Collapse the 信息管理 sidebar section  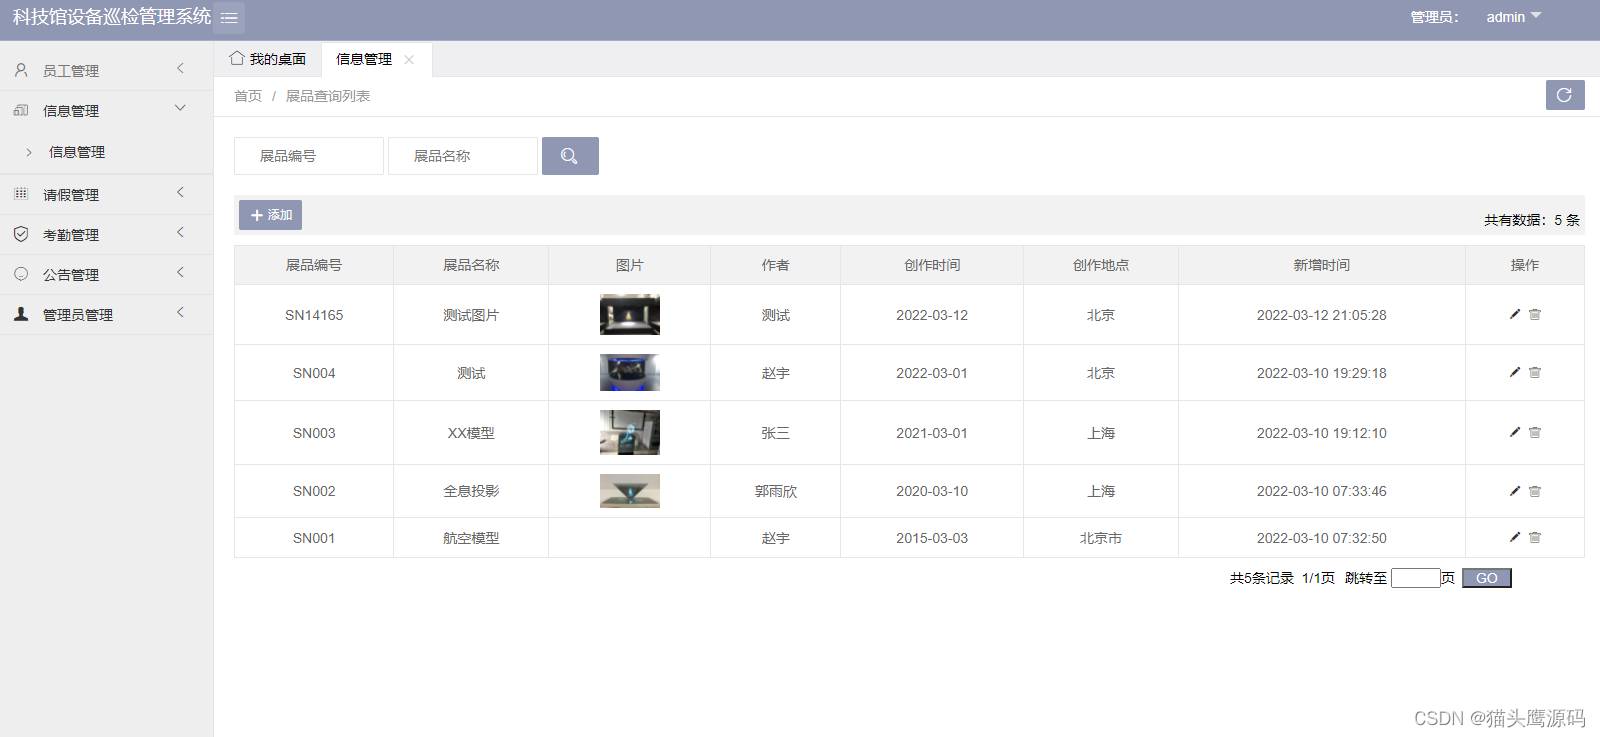106,110
